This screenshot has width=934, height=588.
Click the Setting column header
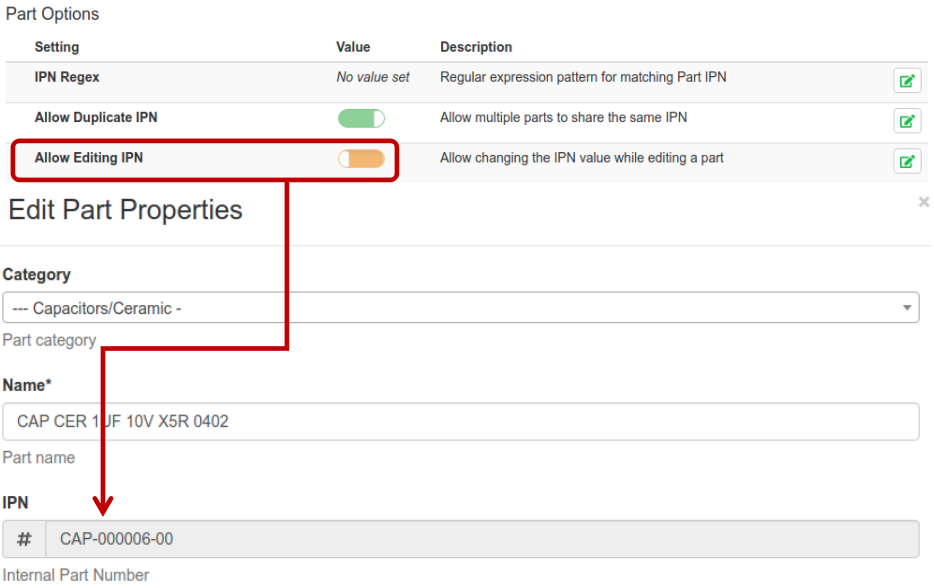[x=57, y=47]
